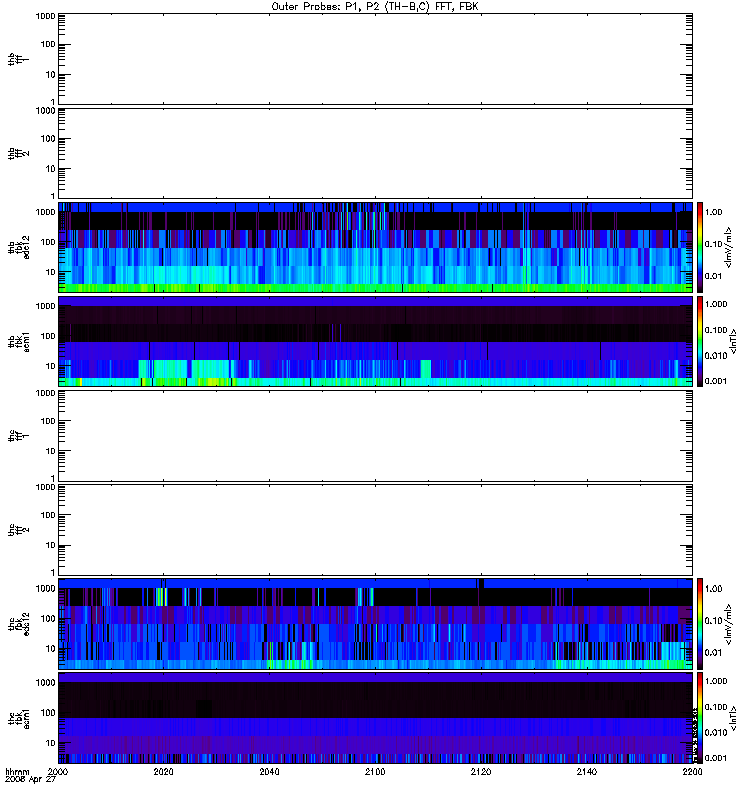Click the "hhmm" axis unit label
750x800 pixels.
coord(17,771)
